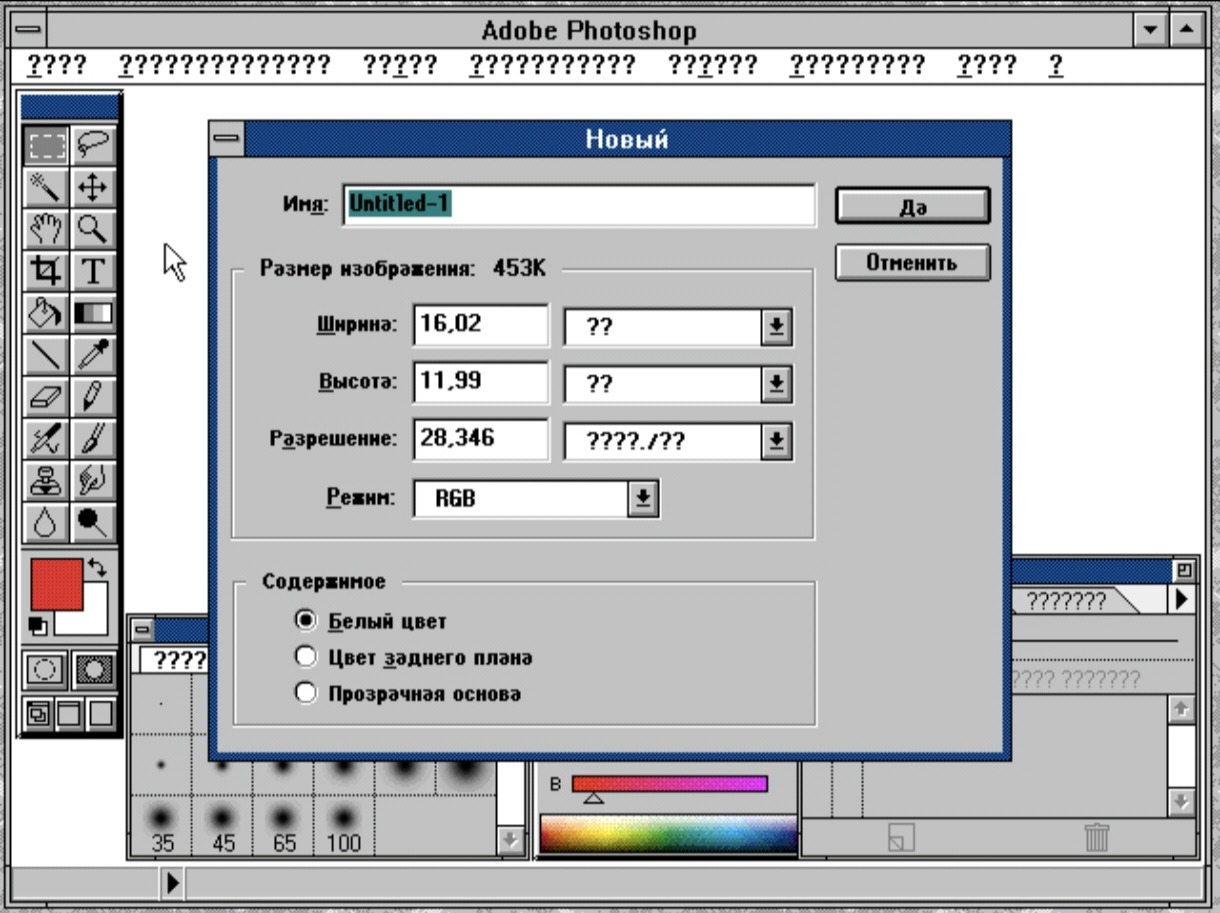Click the Brushes palette tab
This screenshot has width=1220, height=913.
point(174,661)
